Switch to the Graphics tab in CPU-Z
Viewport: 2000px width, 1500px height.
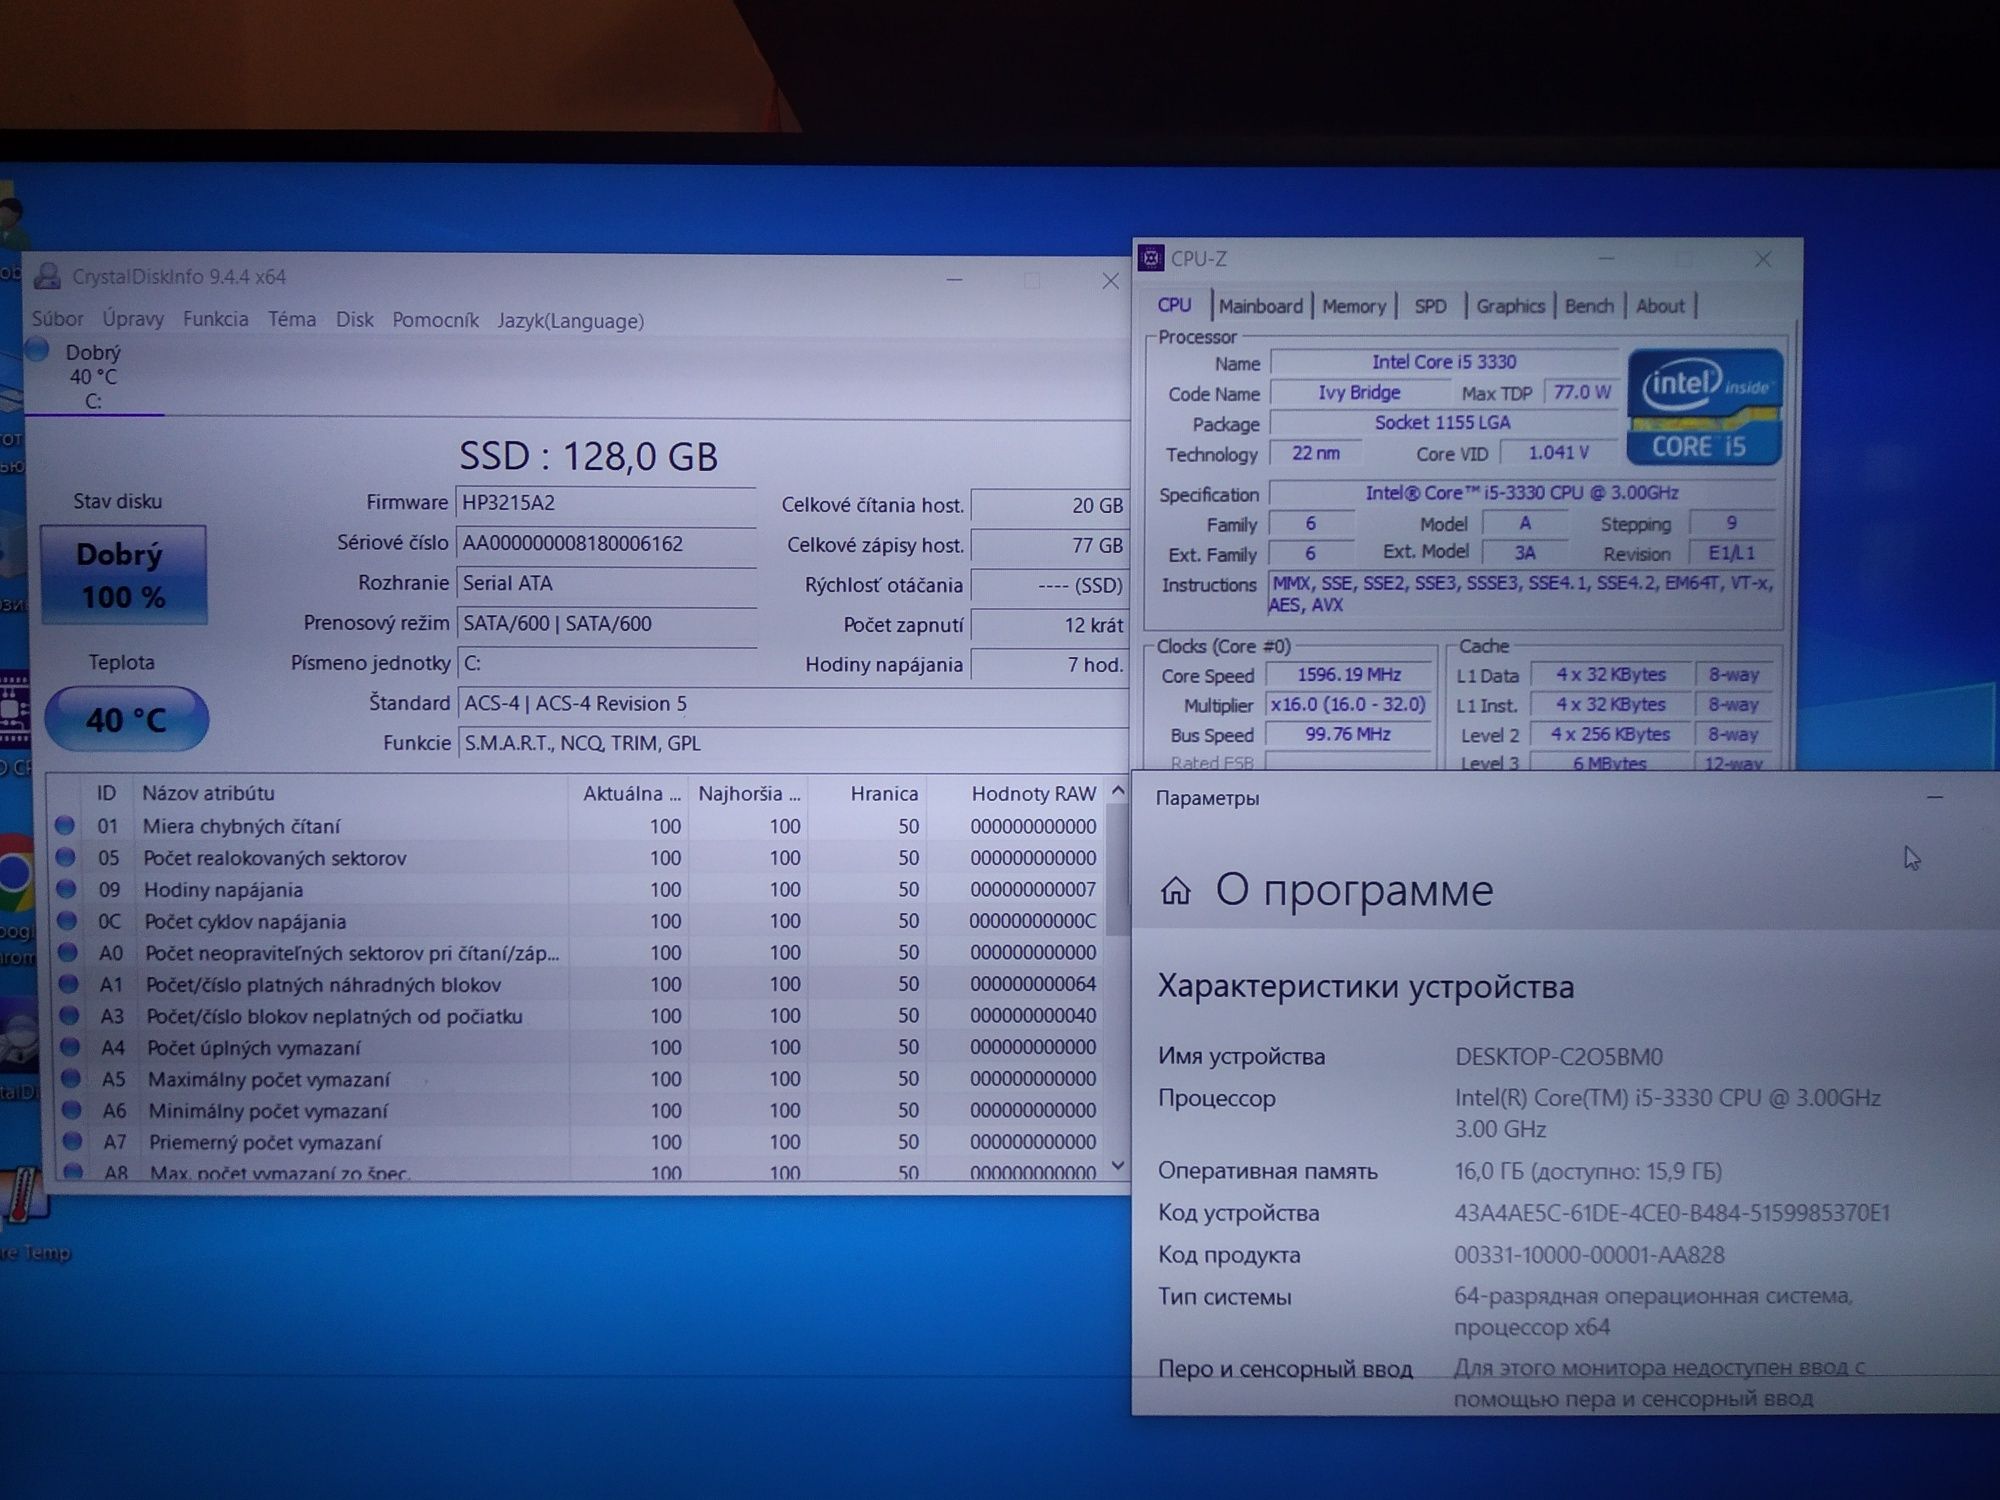point(1510,306)
